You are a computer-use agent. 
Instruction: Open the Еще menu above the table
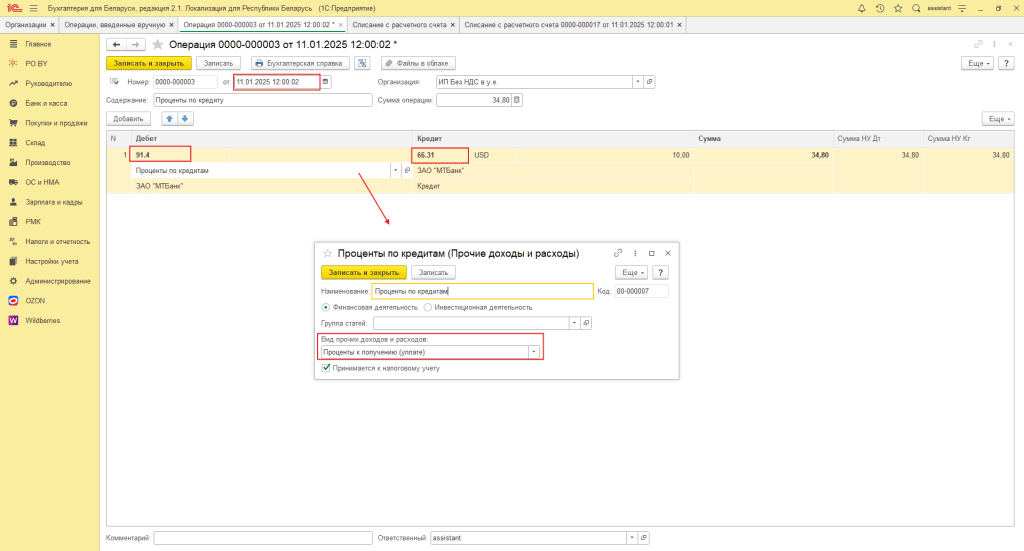(999, 119)
